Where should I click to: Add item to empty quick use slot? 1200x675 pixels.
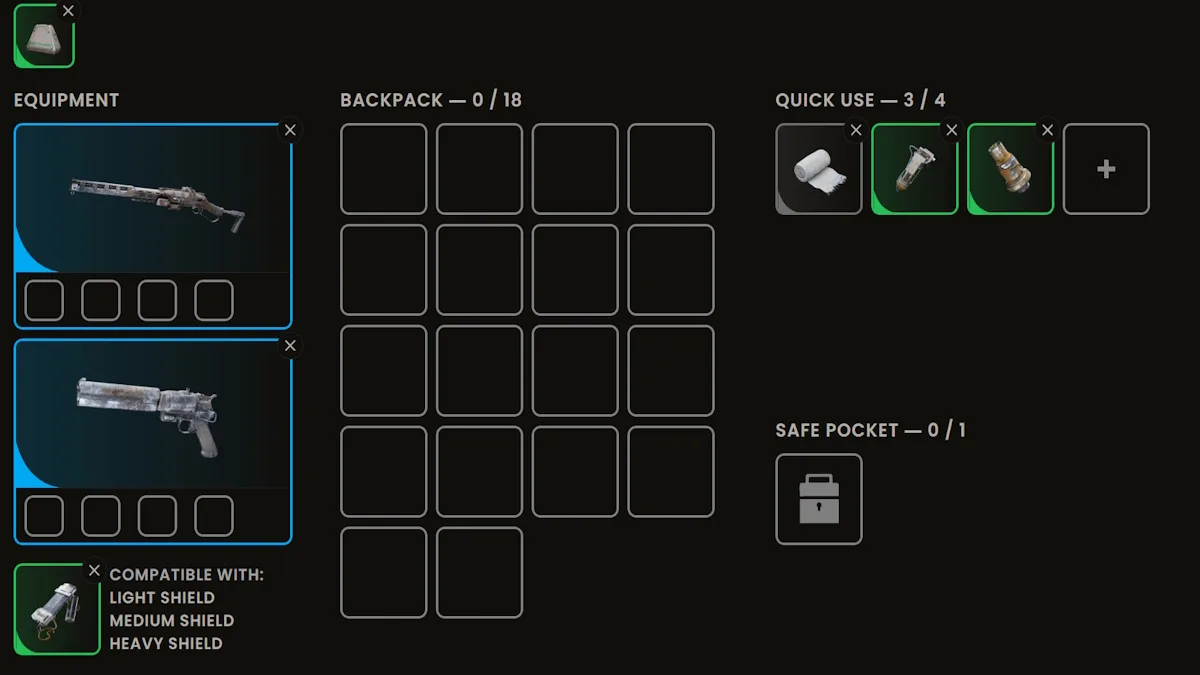pos(1106,169)
